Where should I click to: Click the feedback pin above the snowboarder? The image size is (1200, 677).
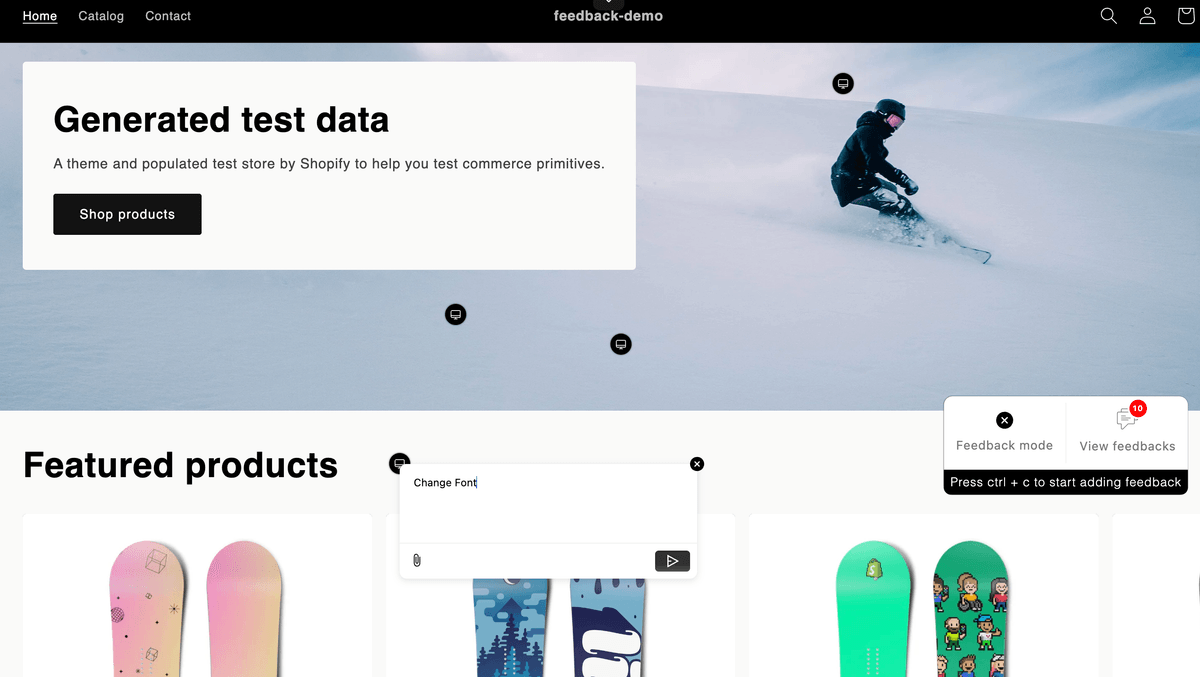844,83
